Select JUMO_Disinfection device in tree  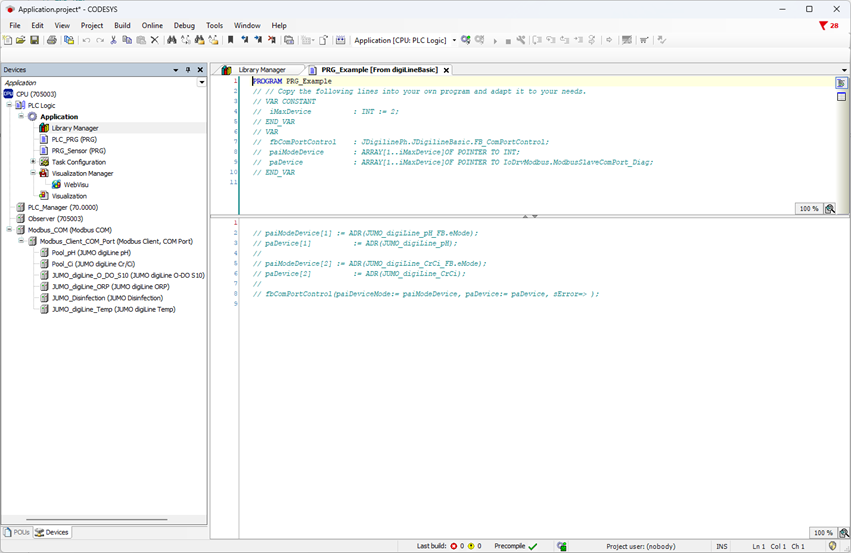(107, 298)
